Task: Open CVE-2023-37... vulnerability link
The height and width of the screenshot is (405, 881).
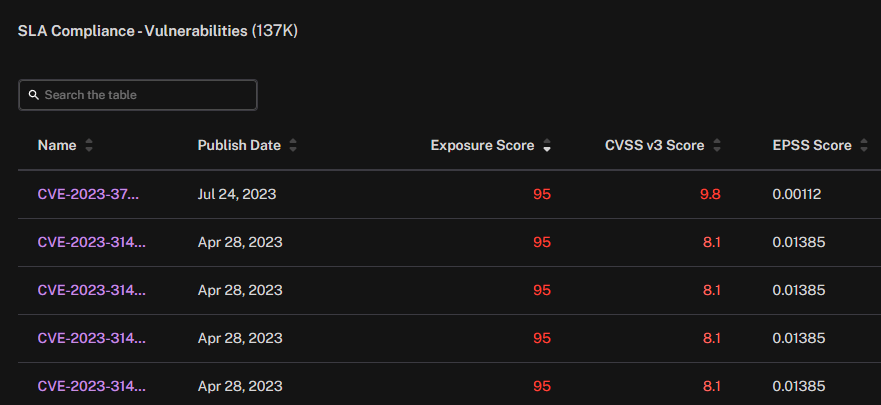Action: (x=88, y=194)
